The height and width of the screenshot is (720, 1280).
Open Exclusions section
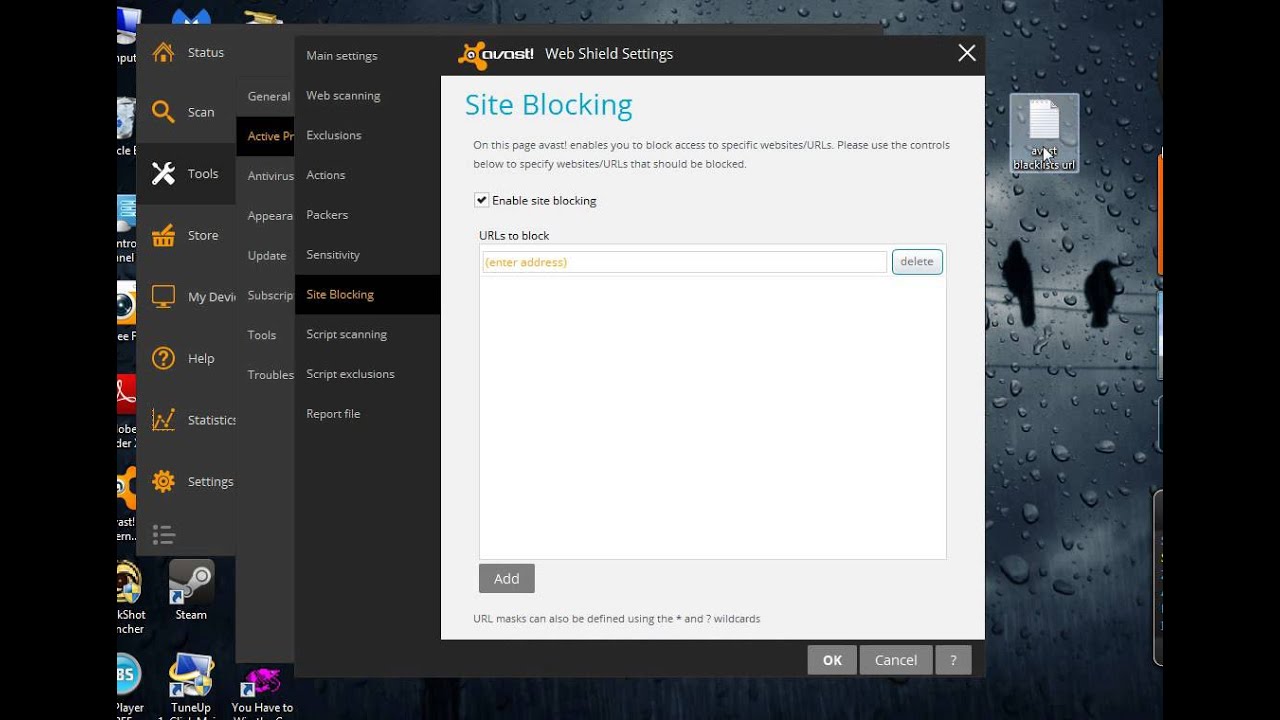(334, 135)
